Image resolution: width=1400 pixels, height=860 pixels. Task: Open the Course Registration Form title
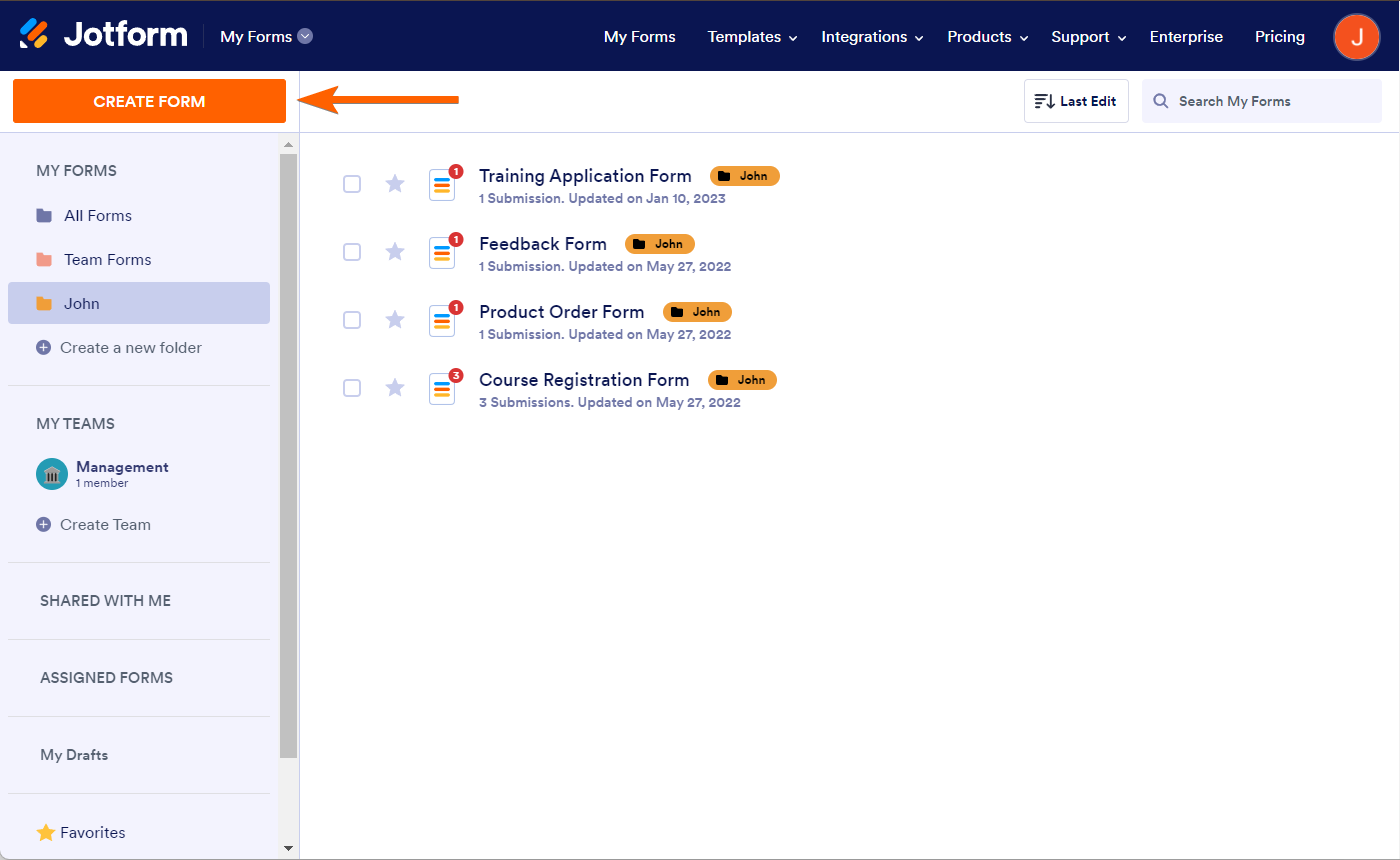[x=584, y=380]
